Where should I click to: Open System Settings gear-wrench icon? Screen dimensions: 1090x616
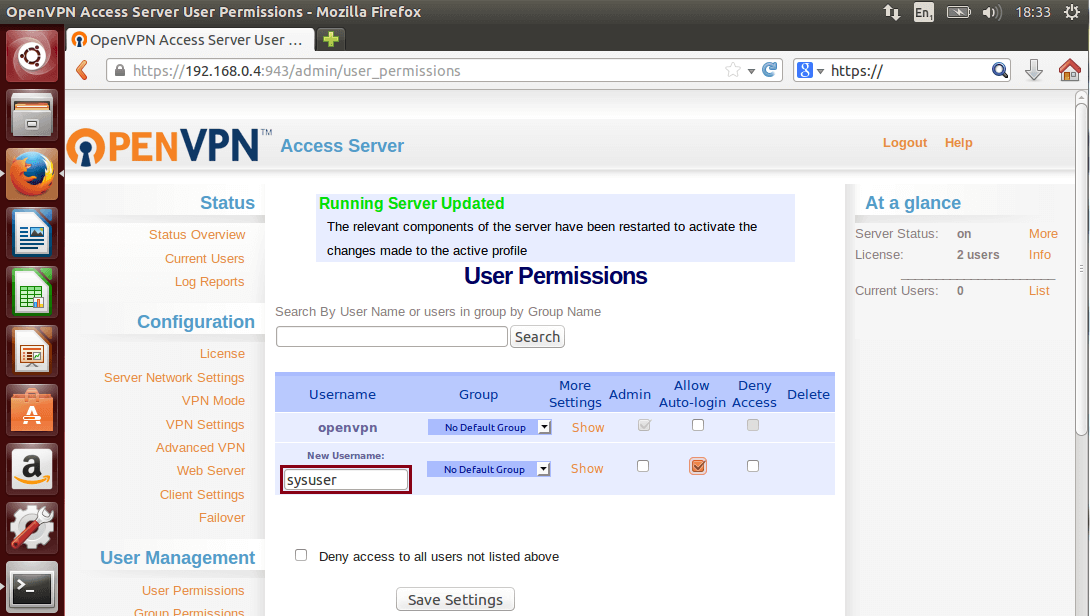pos(32,528)
